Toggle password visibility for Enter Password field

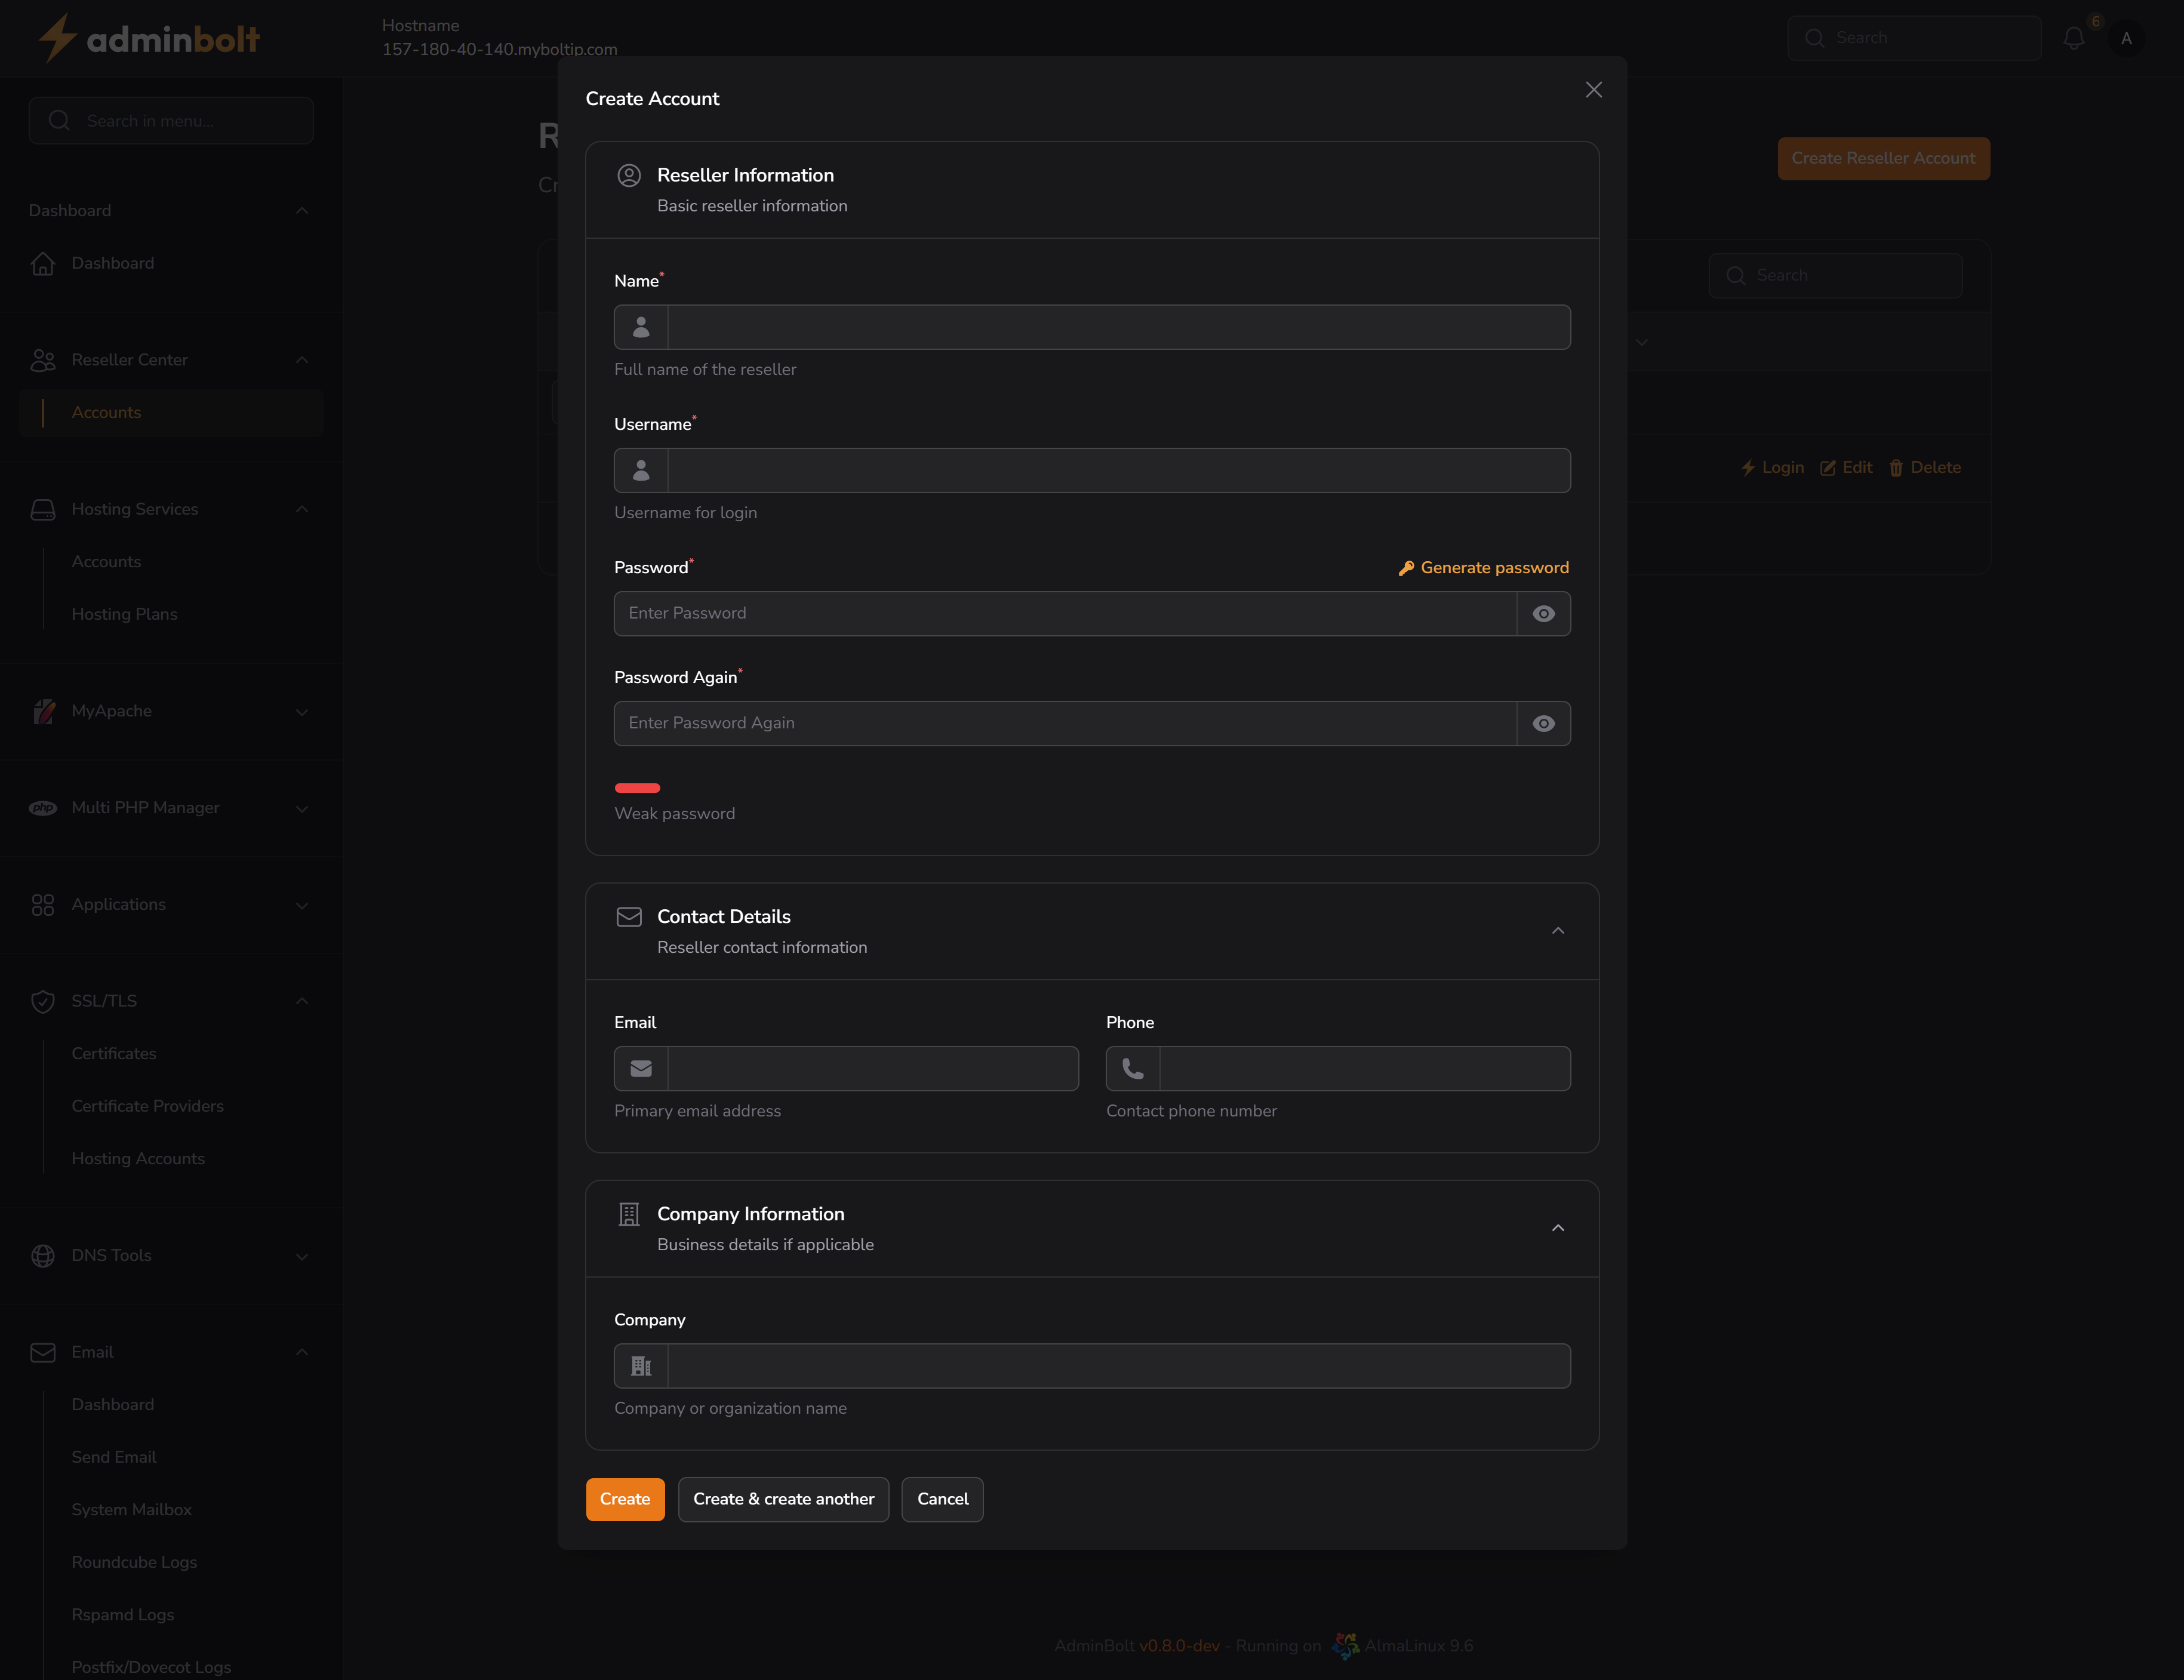1544,613
